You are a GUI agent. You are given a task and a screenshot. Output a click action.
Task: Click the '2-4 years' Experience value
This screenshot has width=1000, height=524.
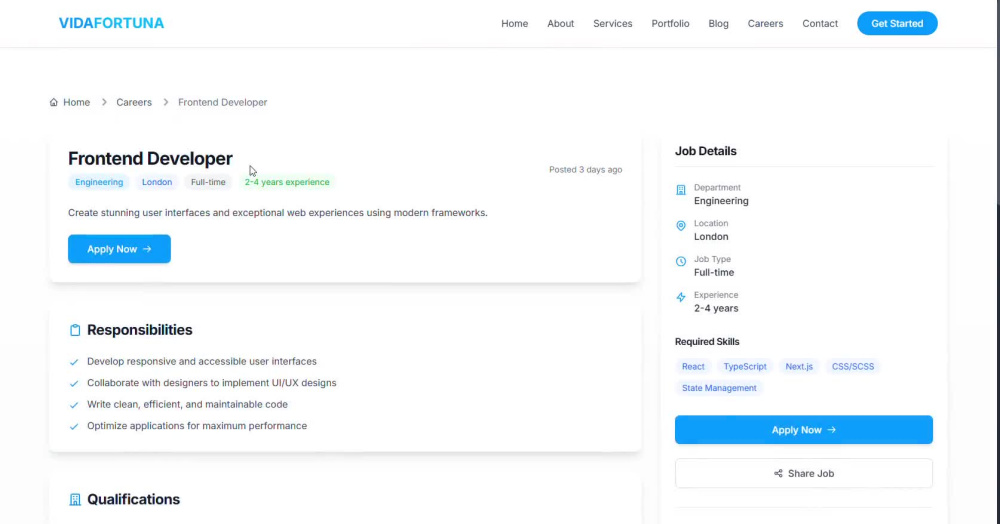coord(716,309)
